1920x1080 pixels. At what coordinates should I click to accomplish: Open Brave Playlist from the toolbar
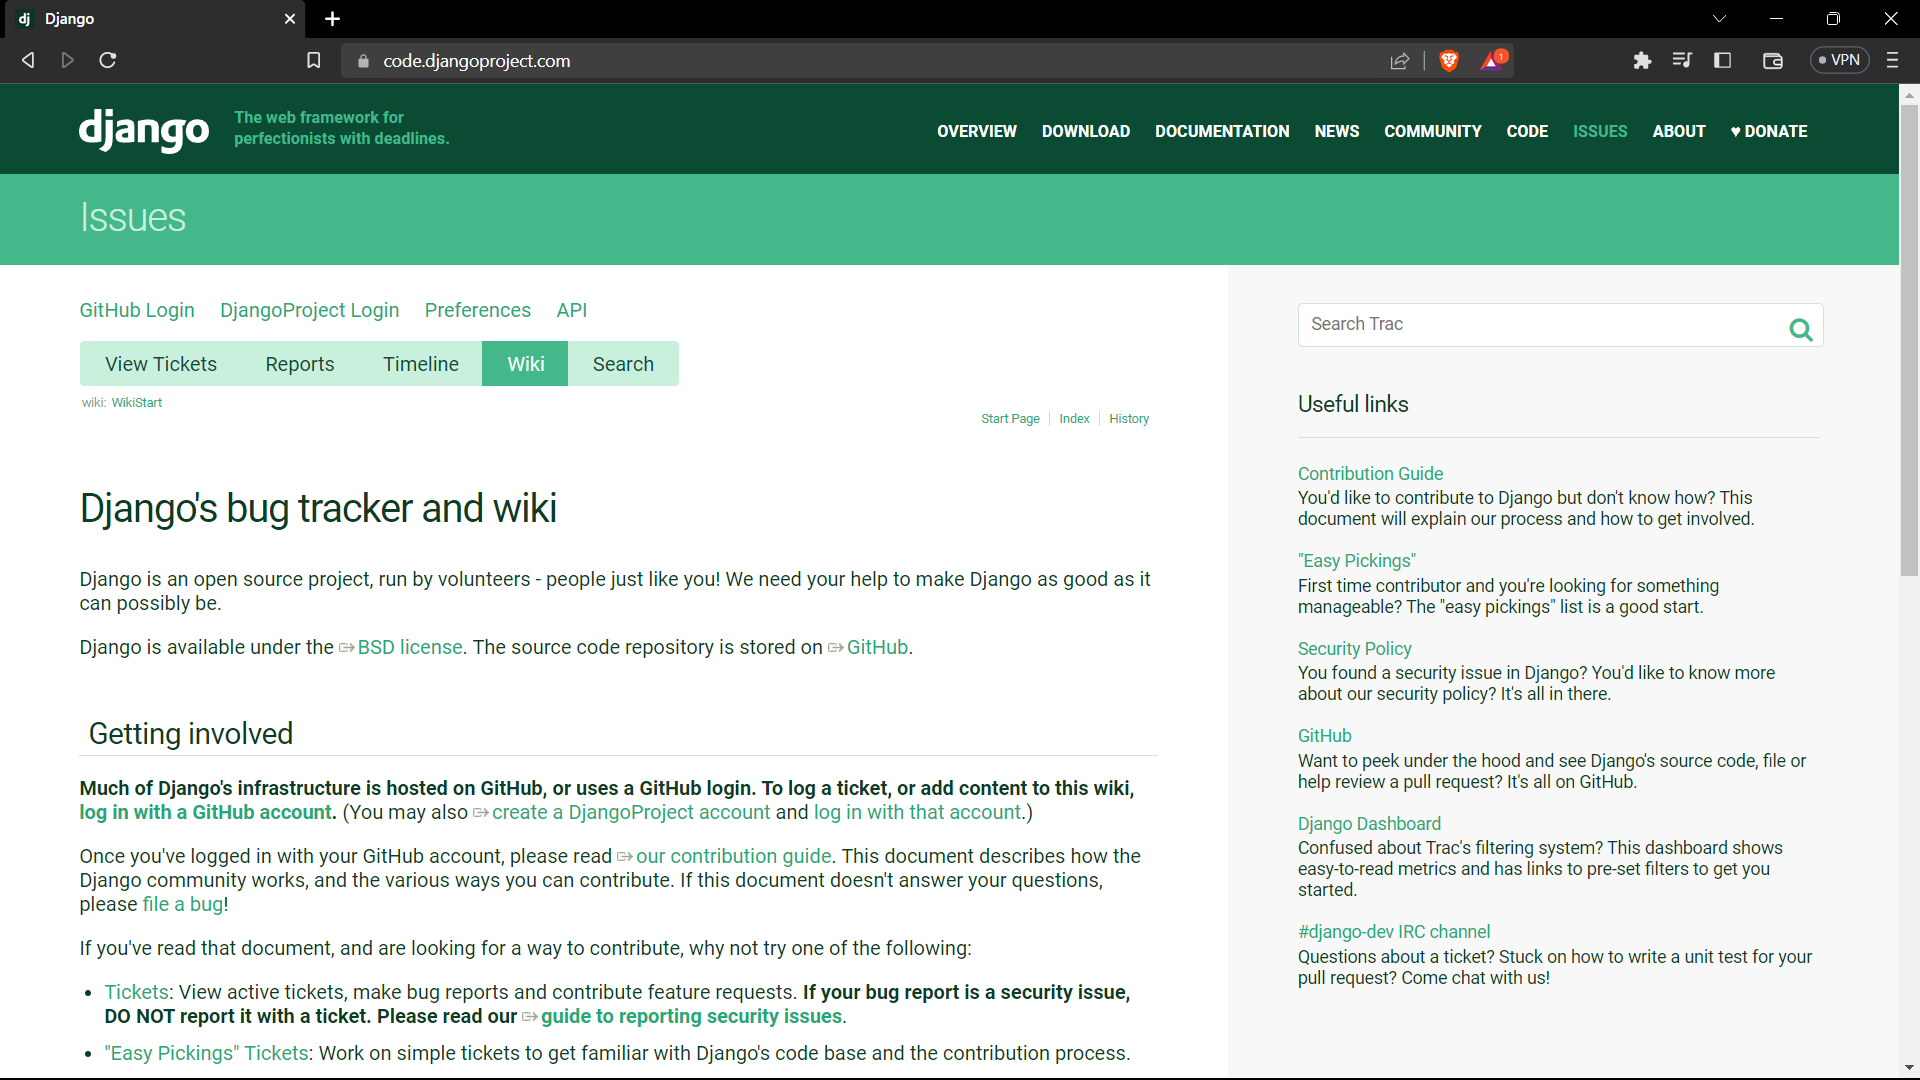1682,60
